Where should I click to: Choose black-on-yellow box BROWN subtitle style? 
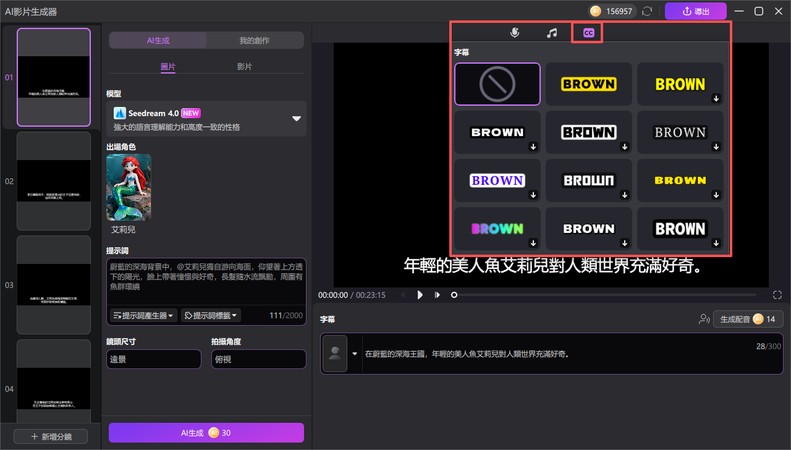point(589,84)
